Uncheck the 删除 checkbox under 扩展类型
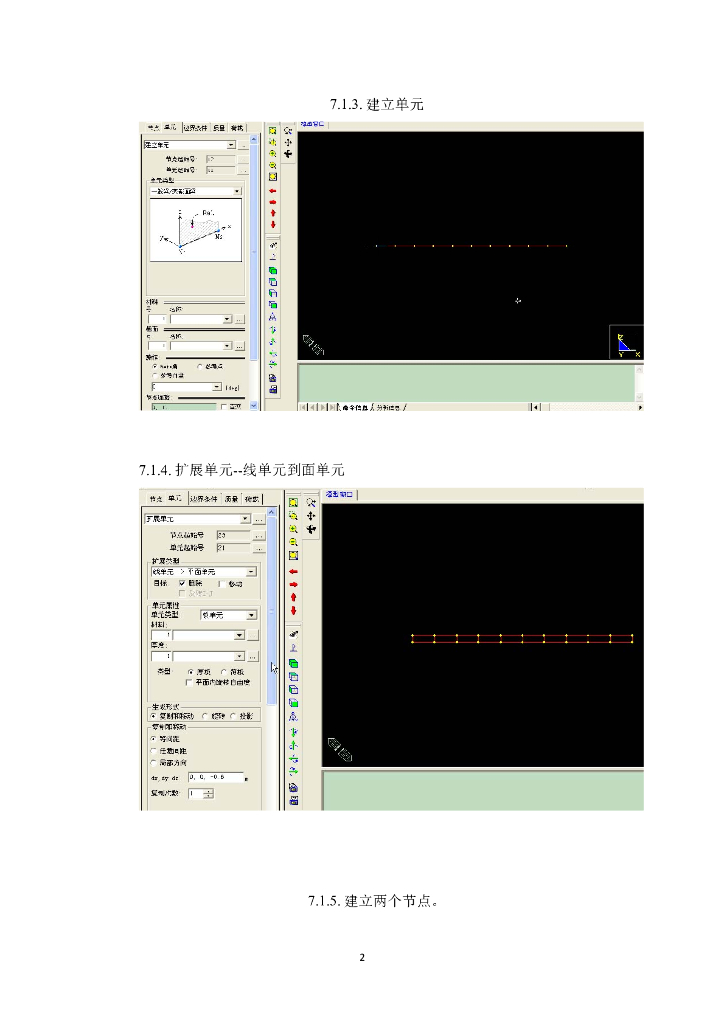Image resolution: width=724 pixels, height=1024 pixels. coord(182,582)
